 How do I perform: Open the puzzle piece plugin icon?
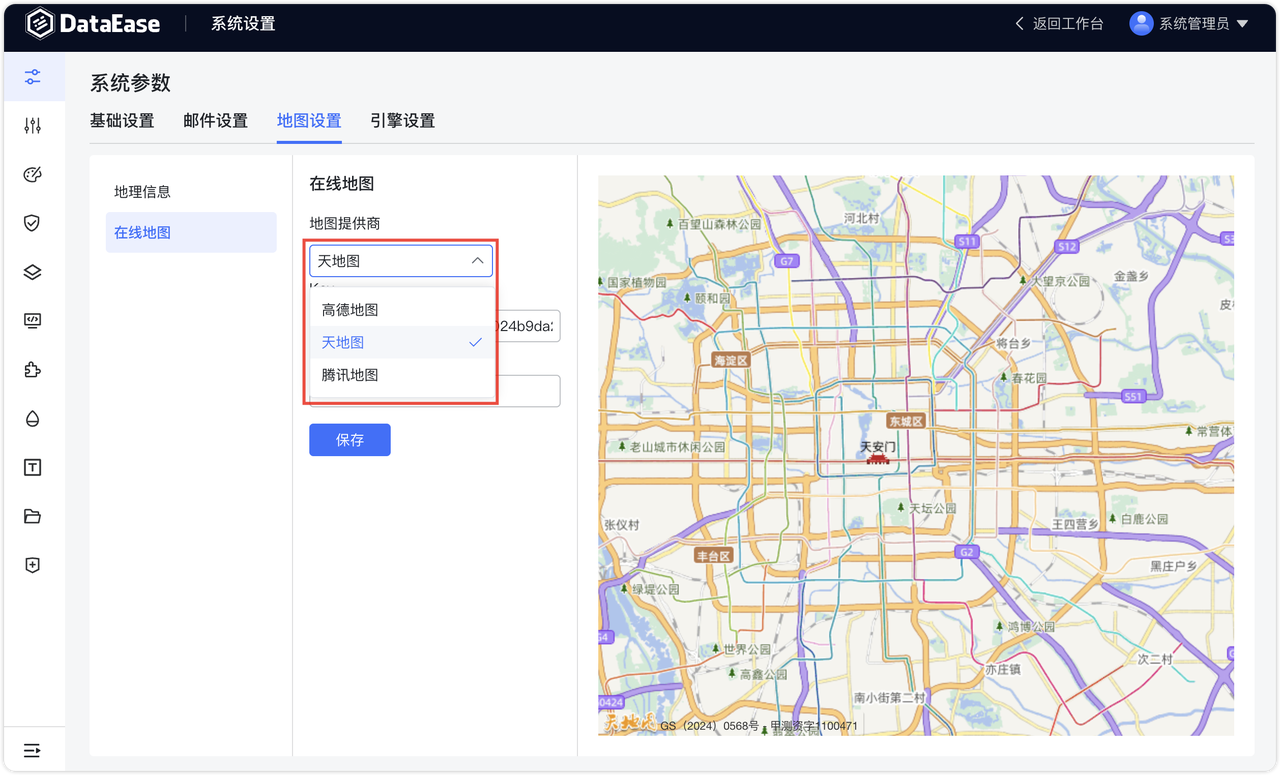[x=33, y=370]
